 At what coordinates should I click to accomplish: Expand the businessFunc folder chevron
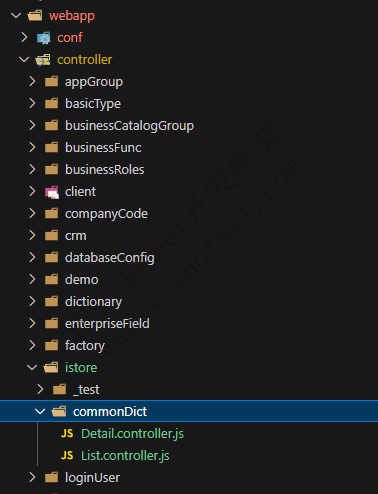point(32,147)
